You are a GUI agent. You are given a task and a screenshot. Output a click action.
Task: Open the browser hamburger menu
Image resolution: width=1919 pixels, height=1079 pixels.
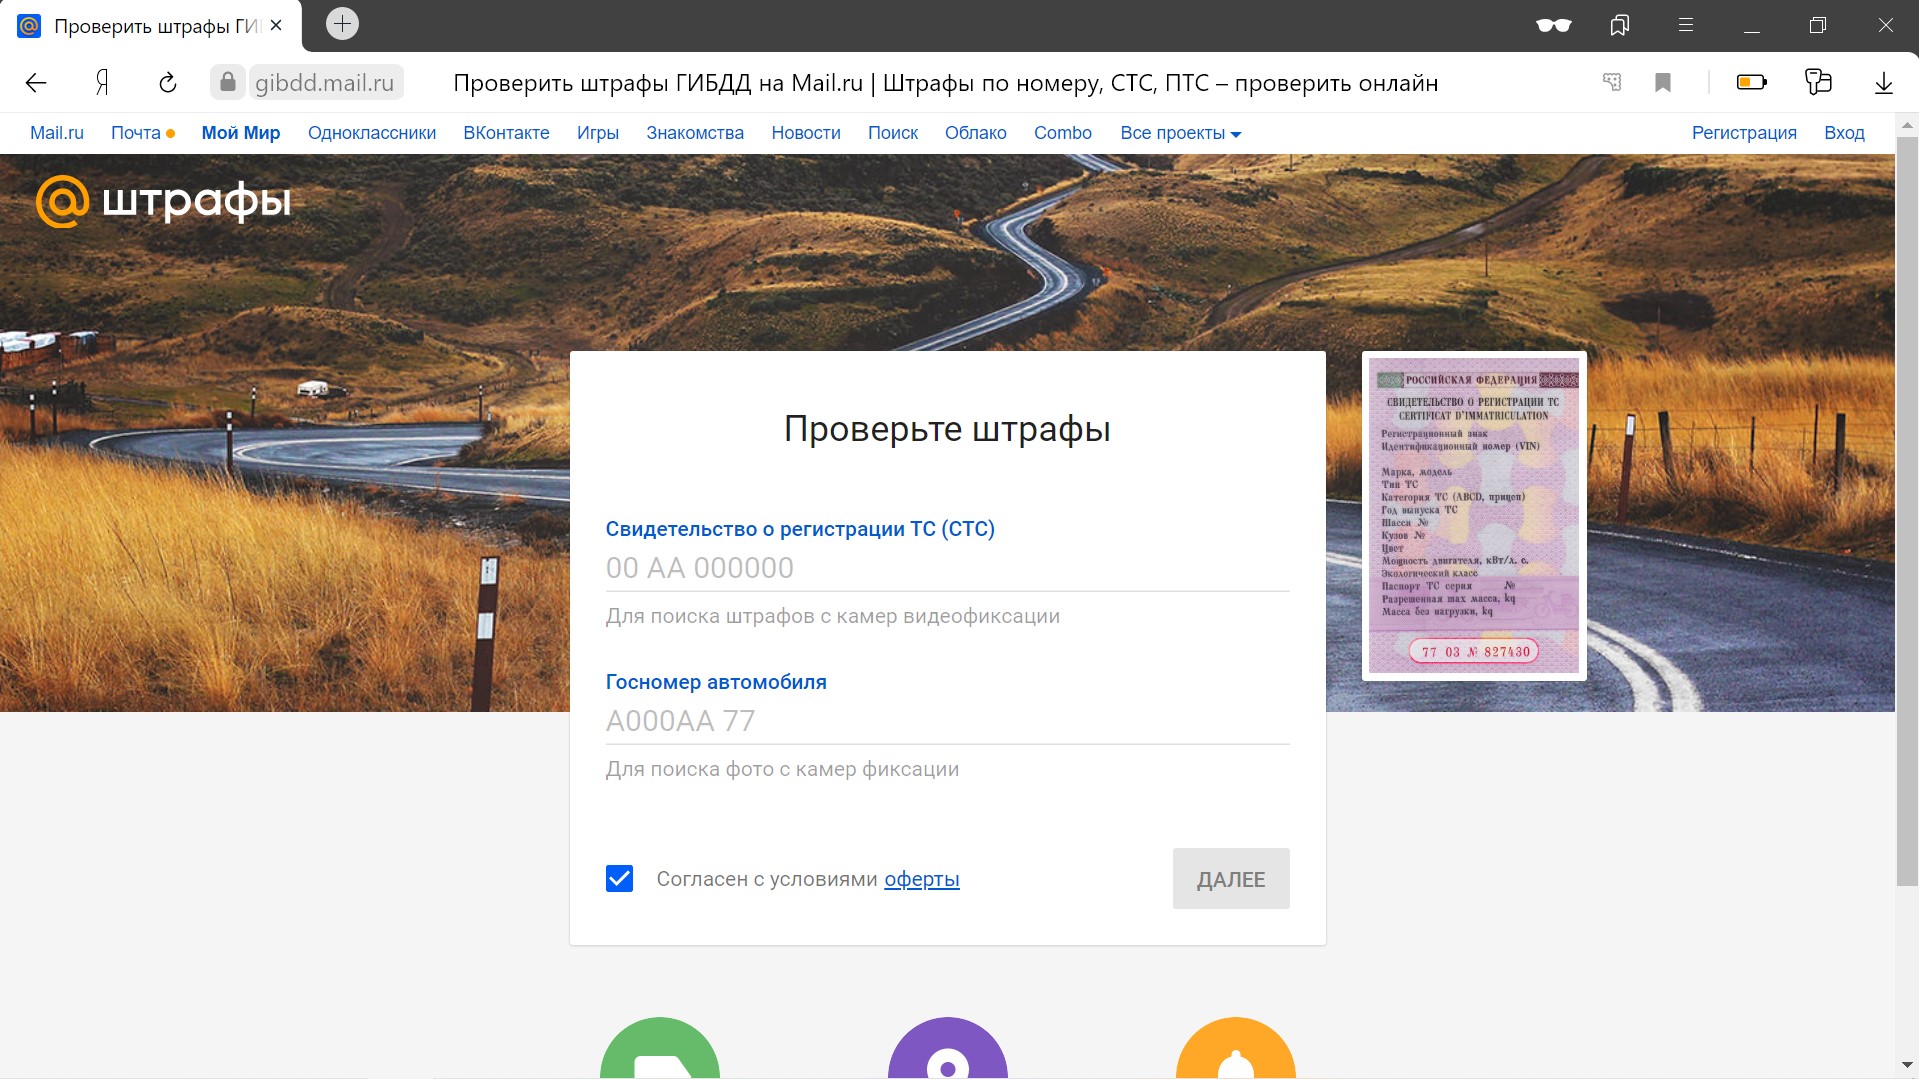tap(1686, 25)
